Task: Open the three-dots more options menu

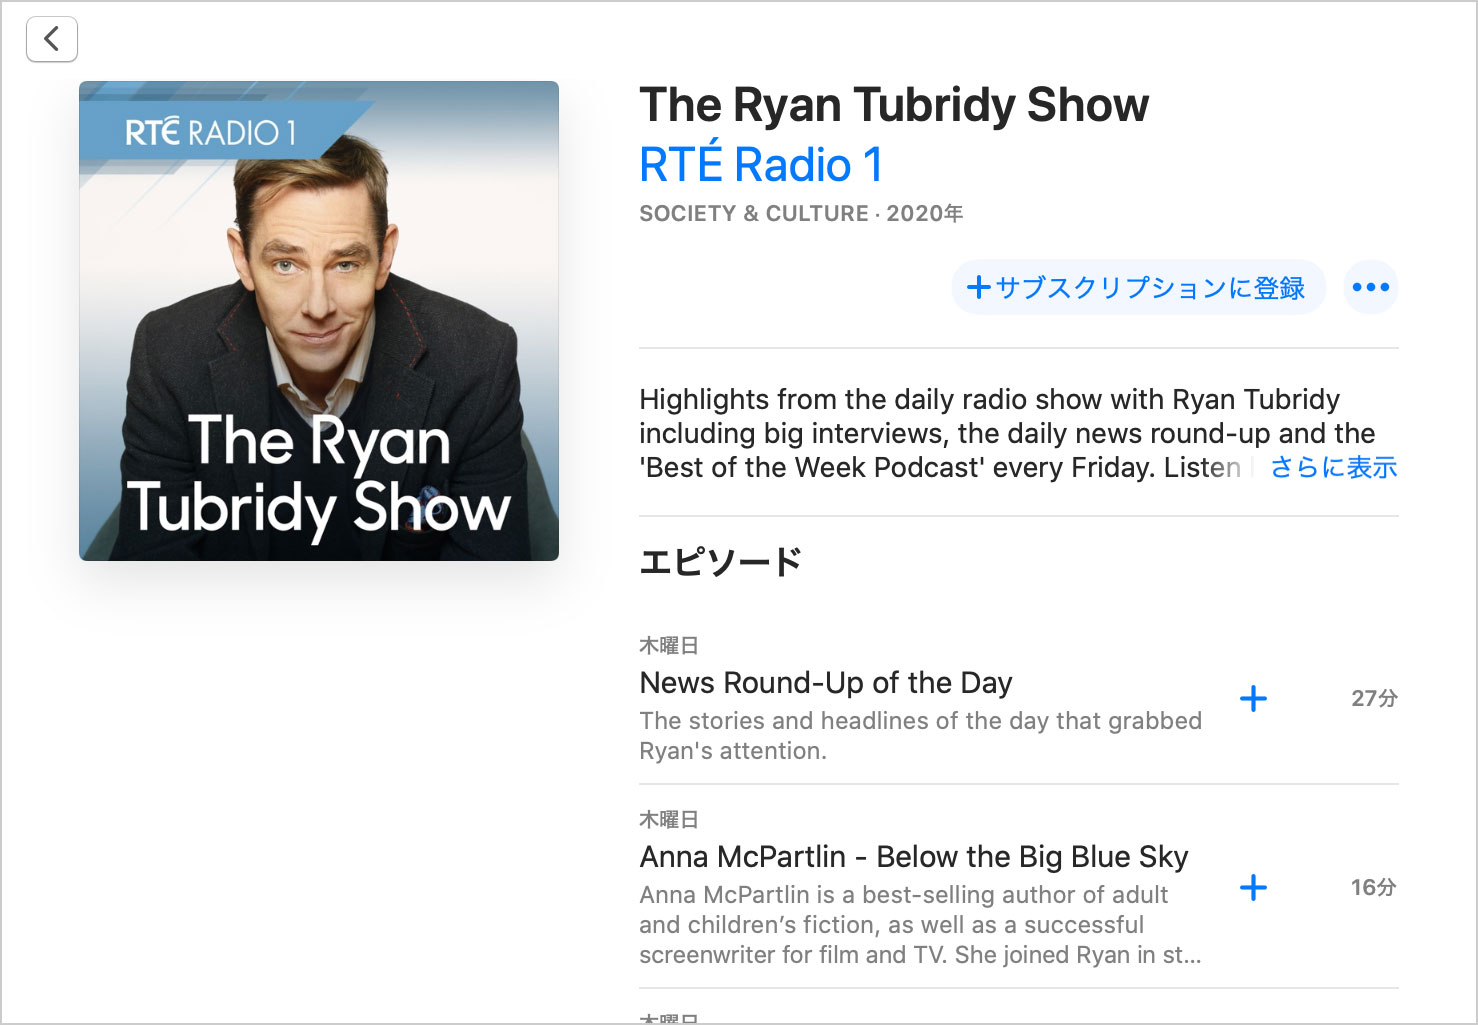Action: pyautogui.click(x=1370, y=287)
